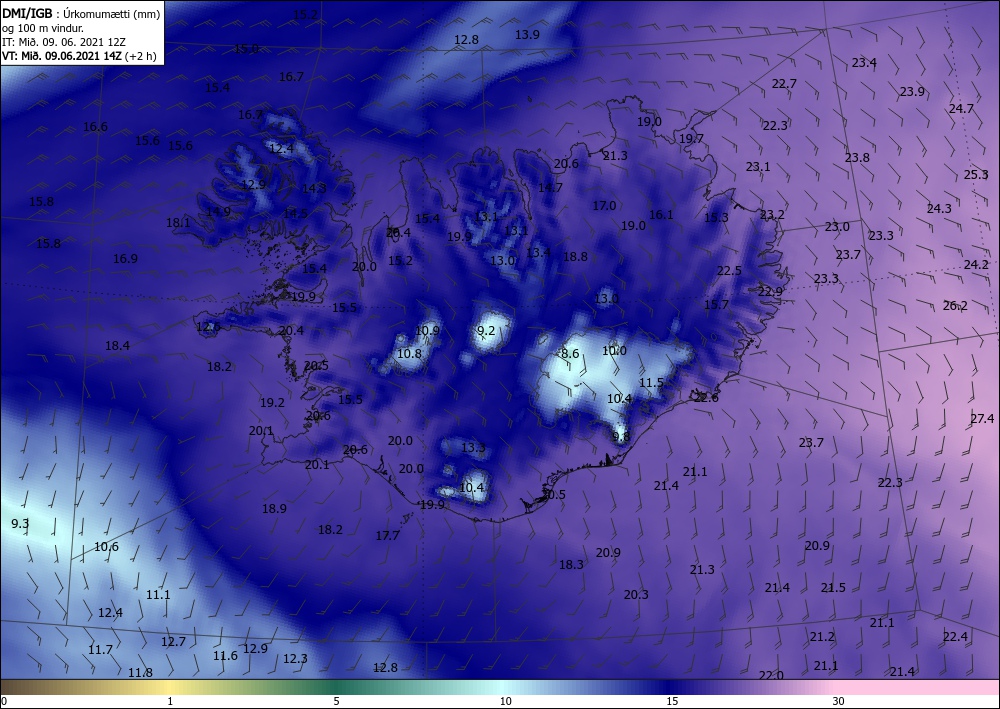The width and height of the screenshot is (1000, 709).
Task: Click the map value 11.7
Action: 100,650
